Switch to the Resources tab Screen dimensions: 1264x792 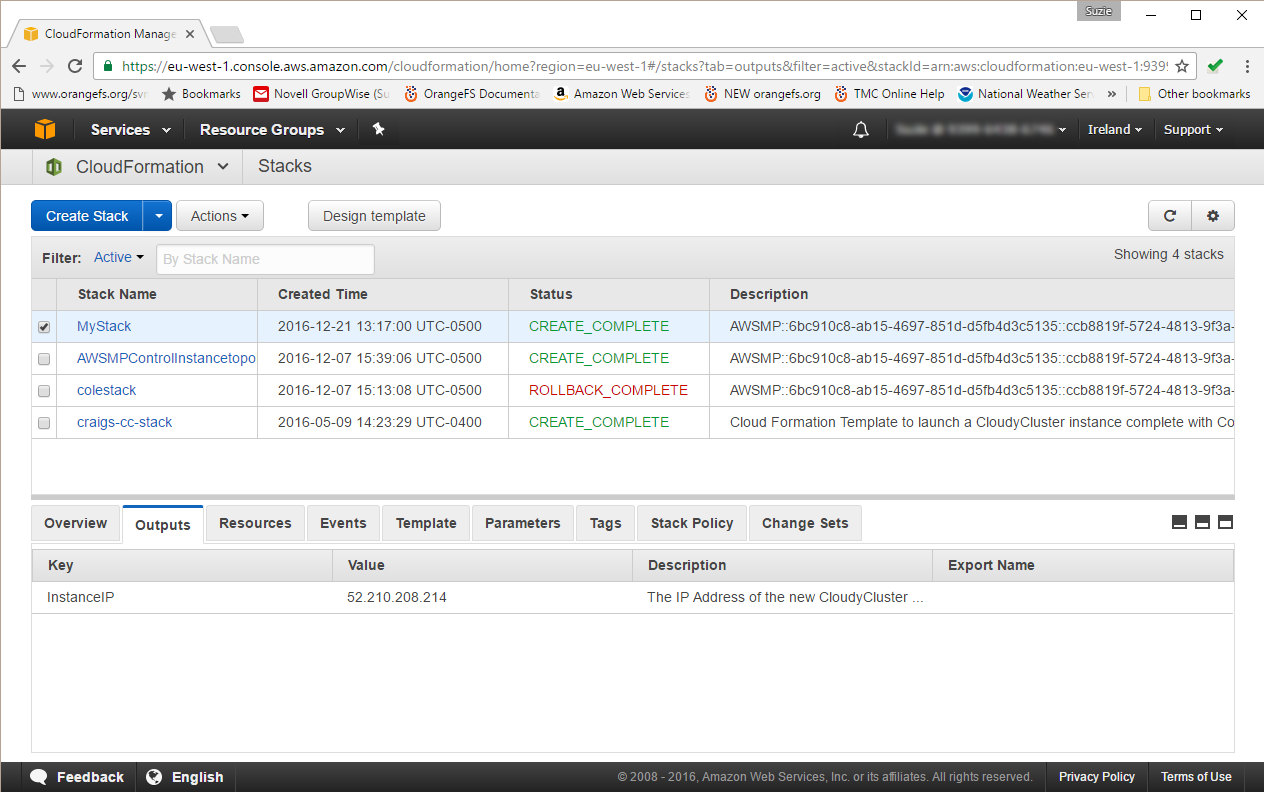[x=254, y=522]
